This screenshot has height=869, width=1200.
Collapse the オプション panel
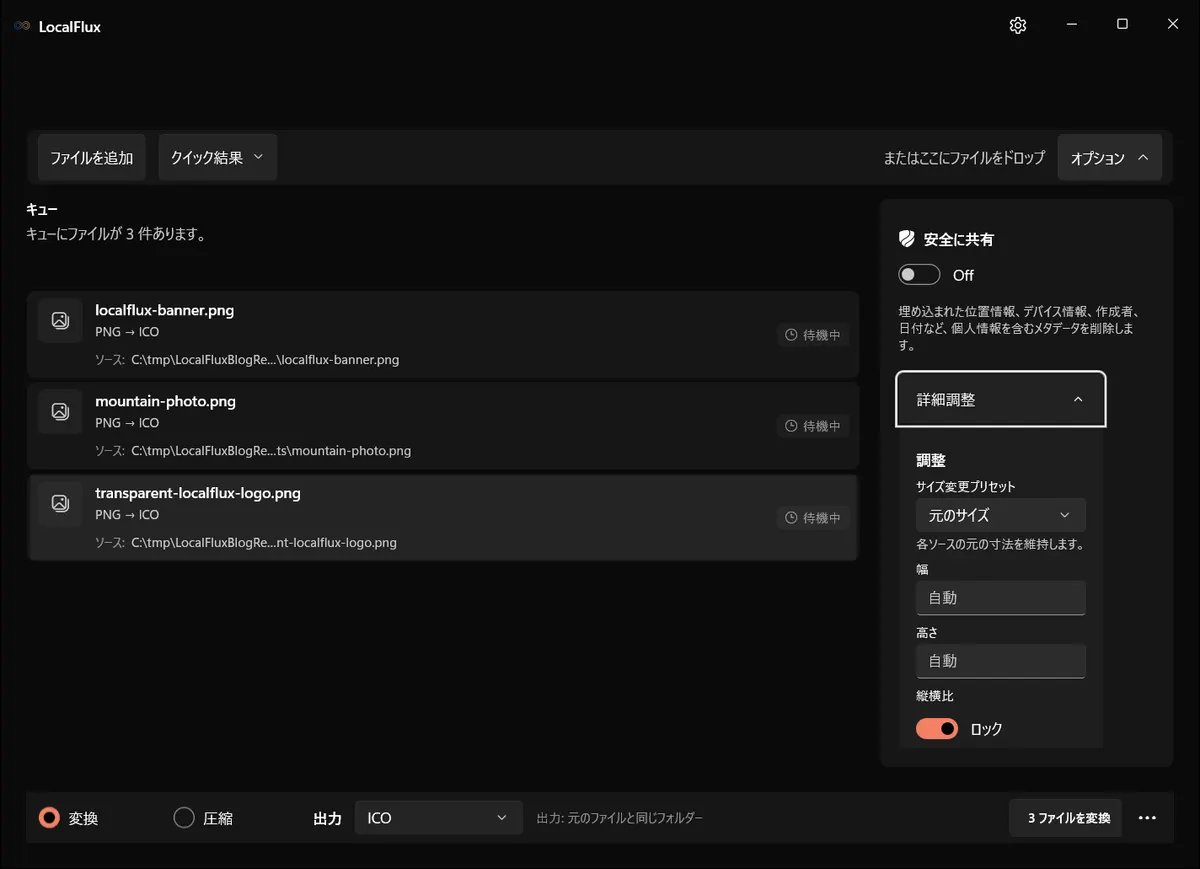pyautogui.click(x=1109, y=158)
